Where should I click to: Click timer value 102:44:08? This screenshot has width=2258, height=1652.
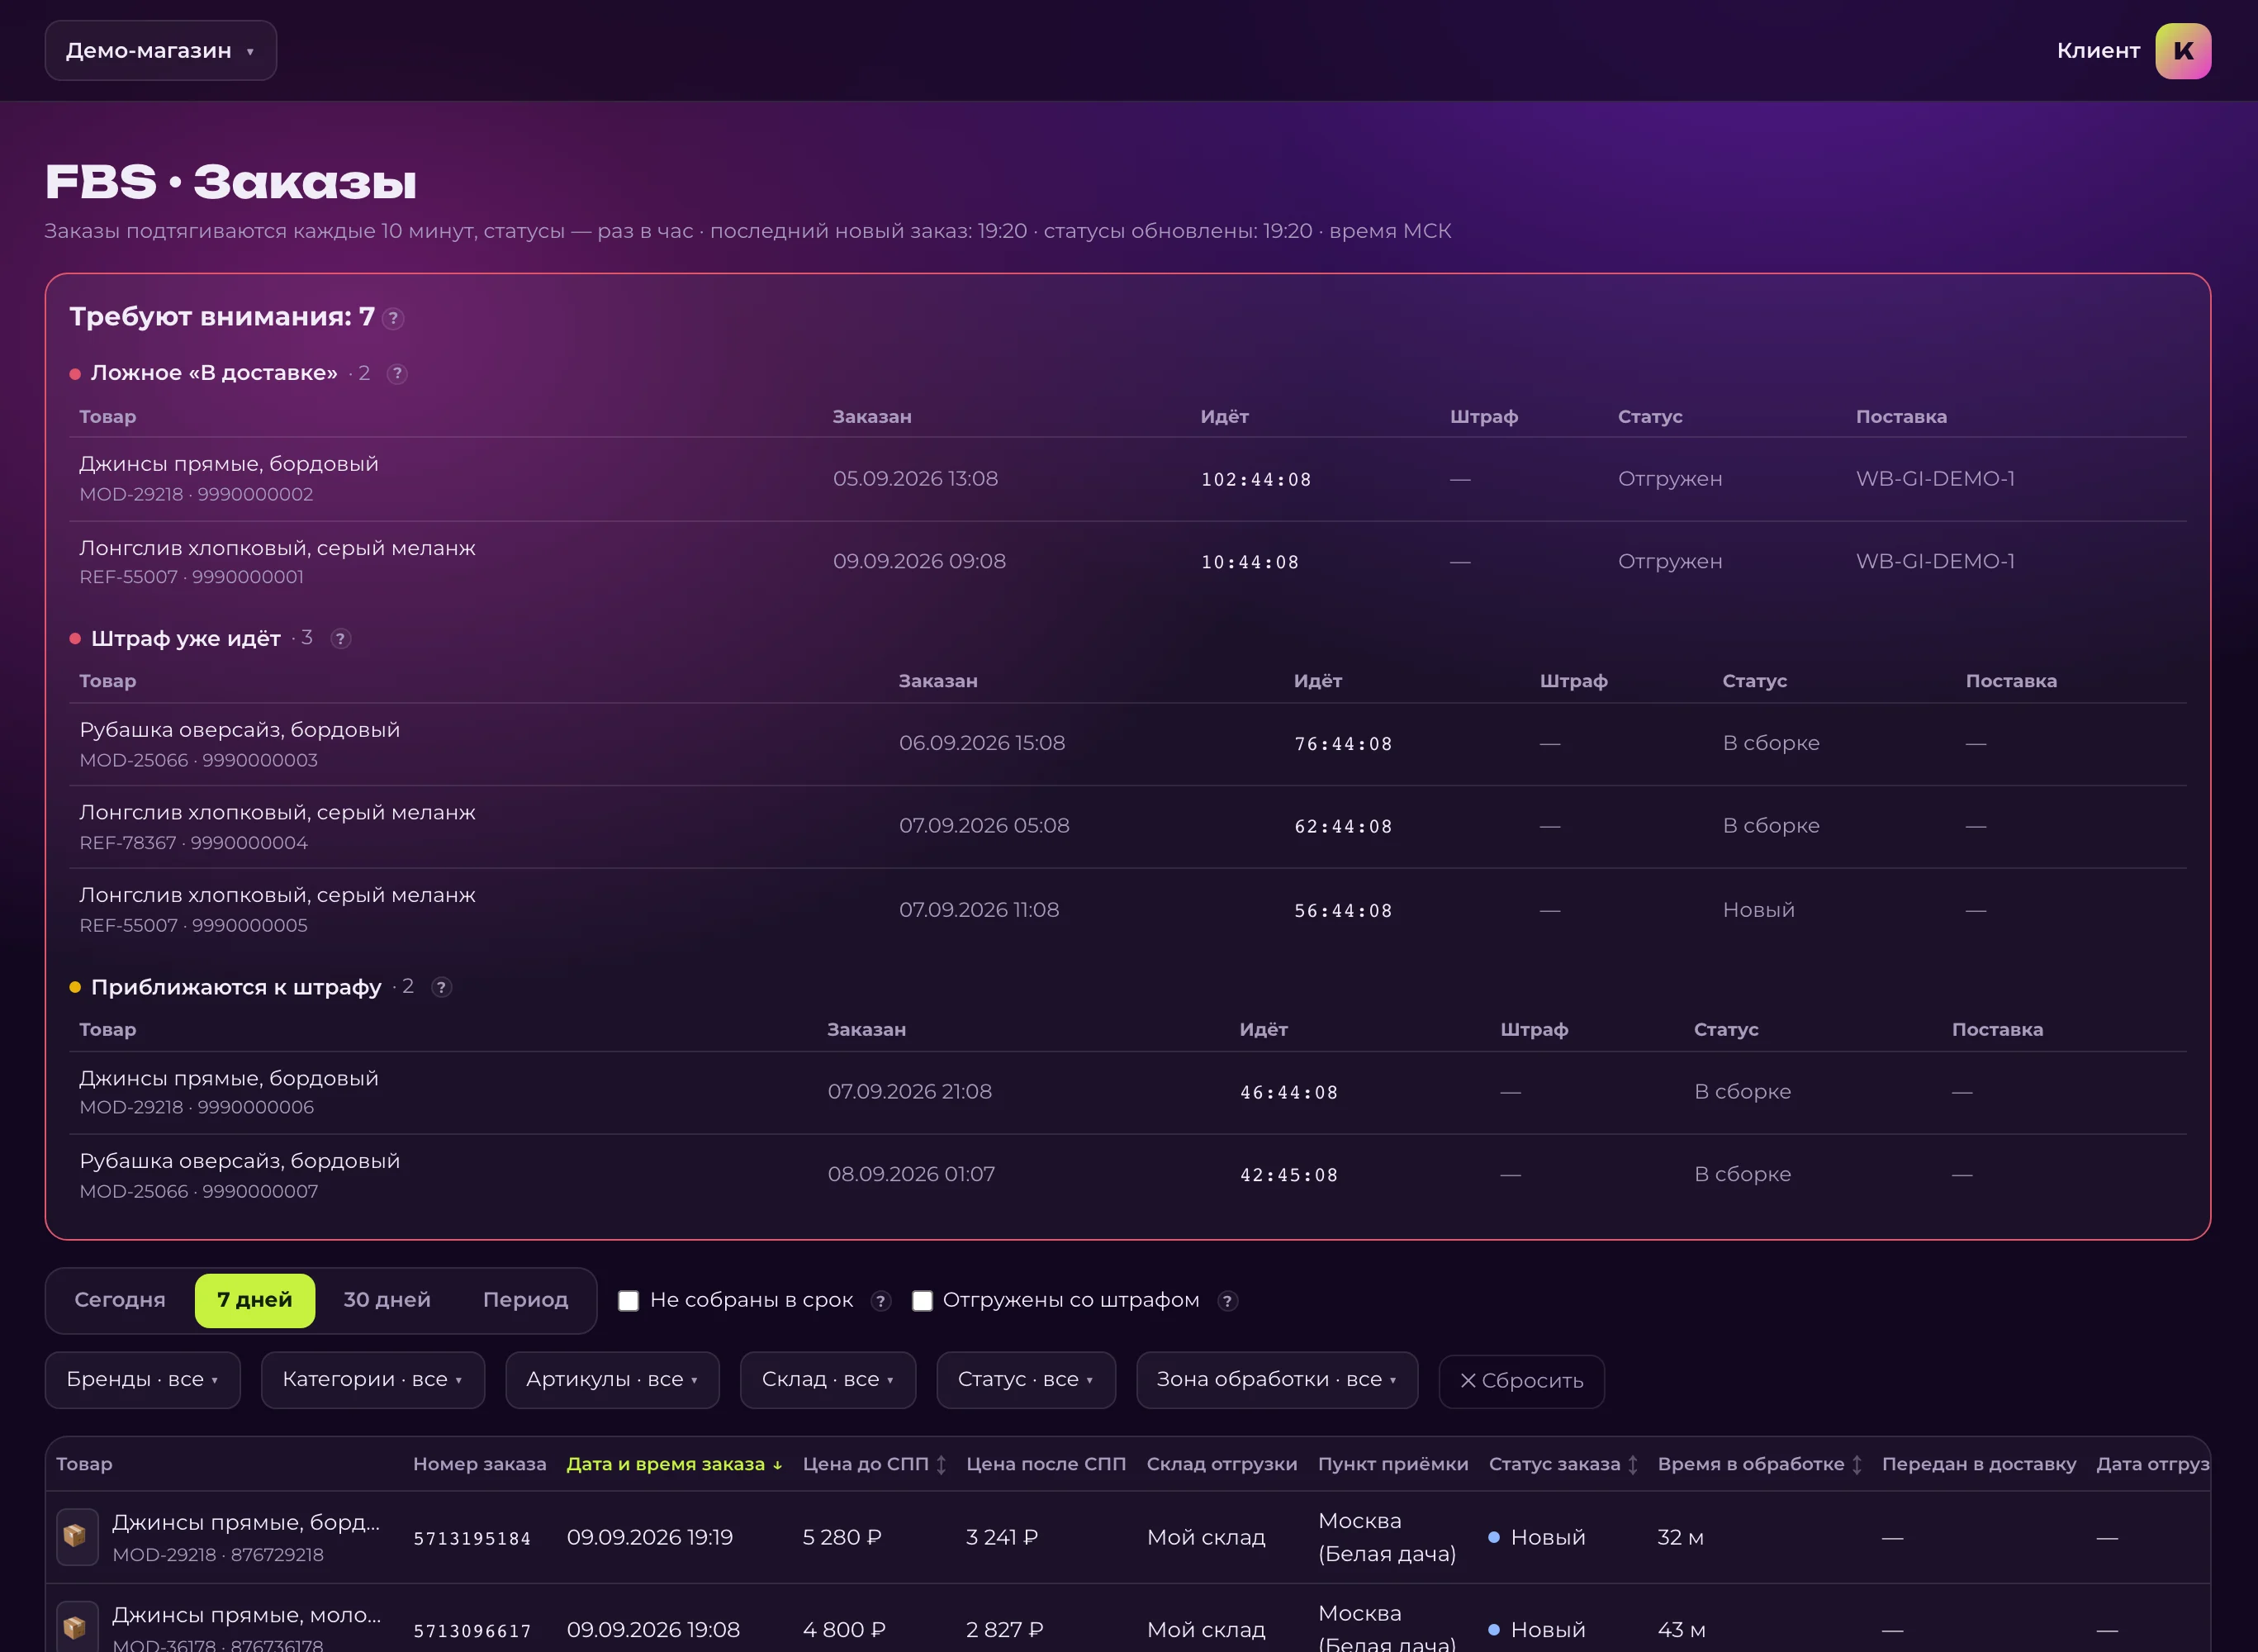pos(1256,480)
